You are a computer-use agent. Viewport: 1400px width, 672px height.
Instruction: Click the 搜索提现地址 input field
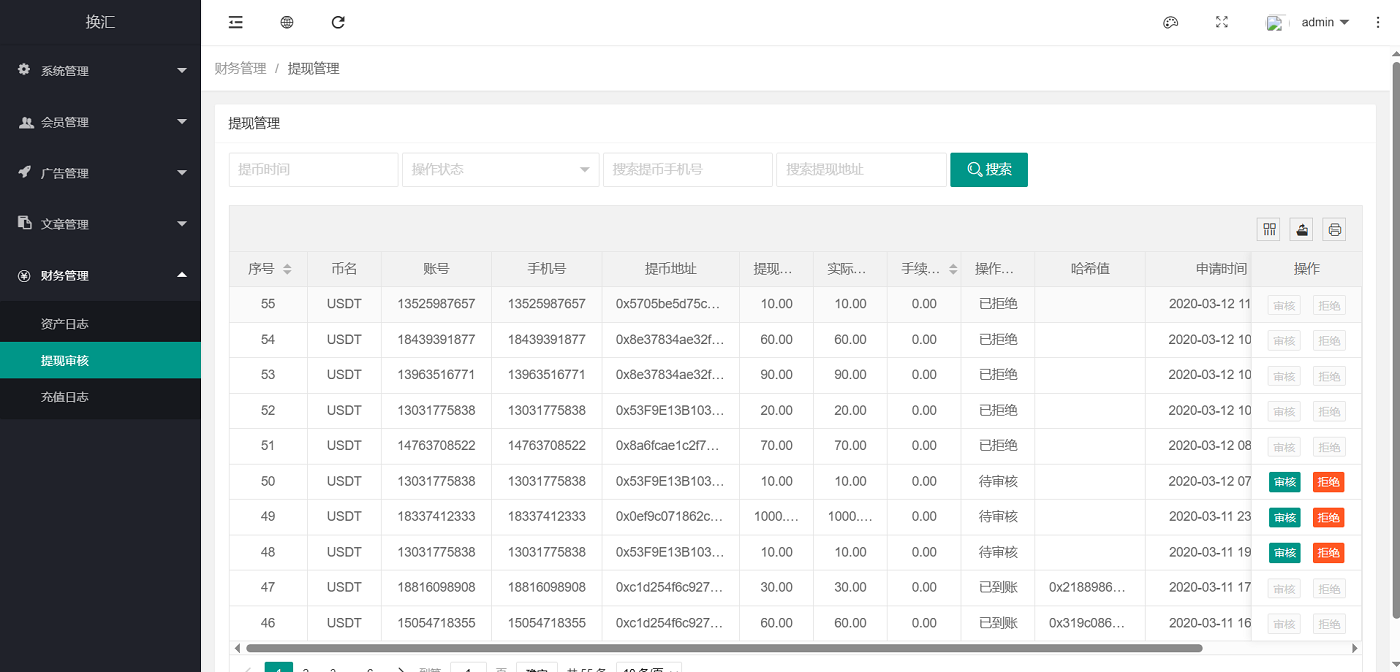click(x=860, y=170)
